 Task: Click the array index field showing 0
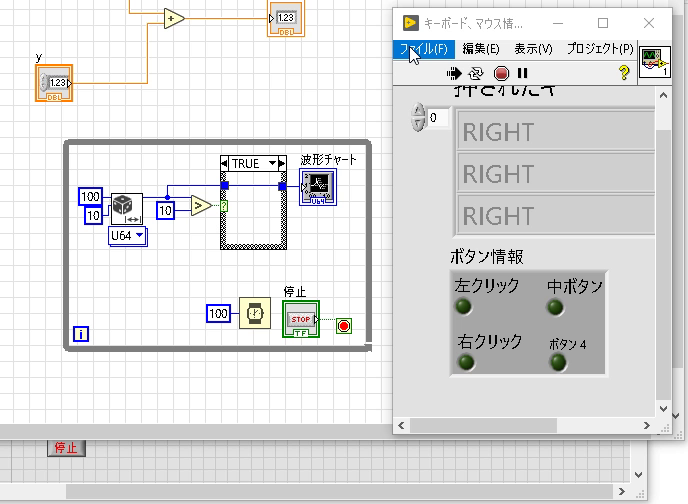click(x=438, y=118)
